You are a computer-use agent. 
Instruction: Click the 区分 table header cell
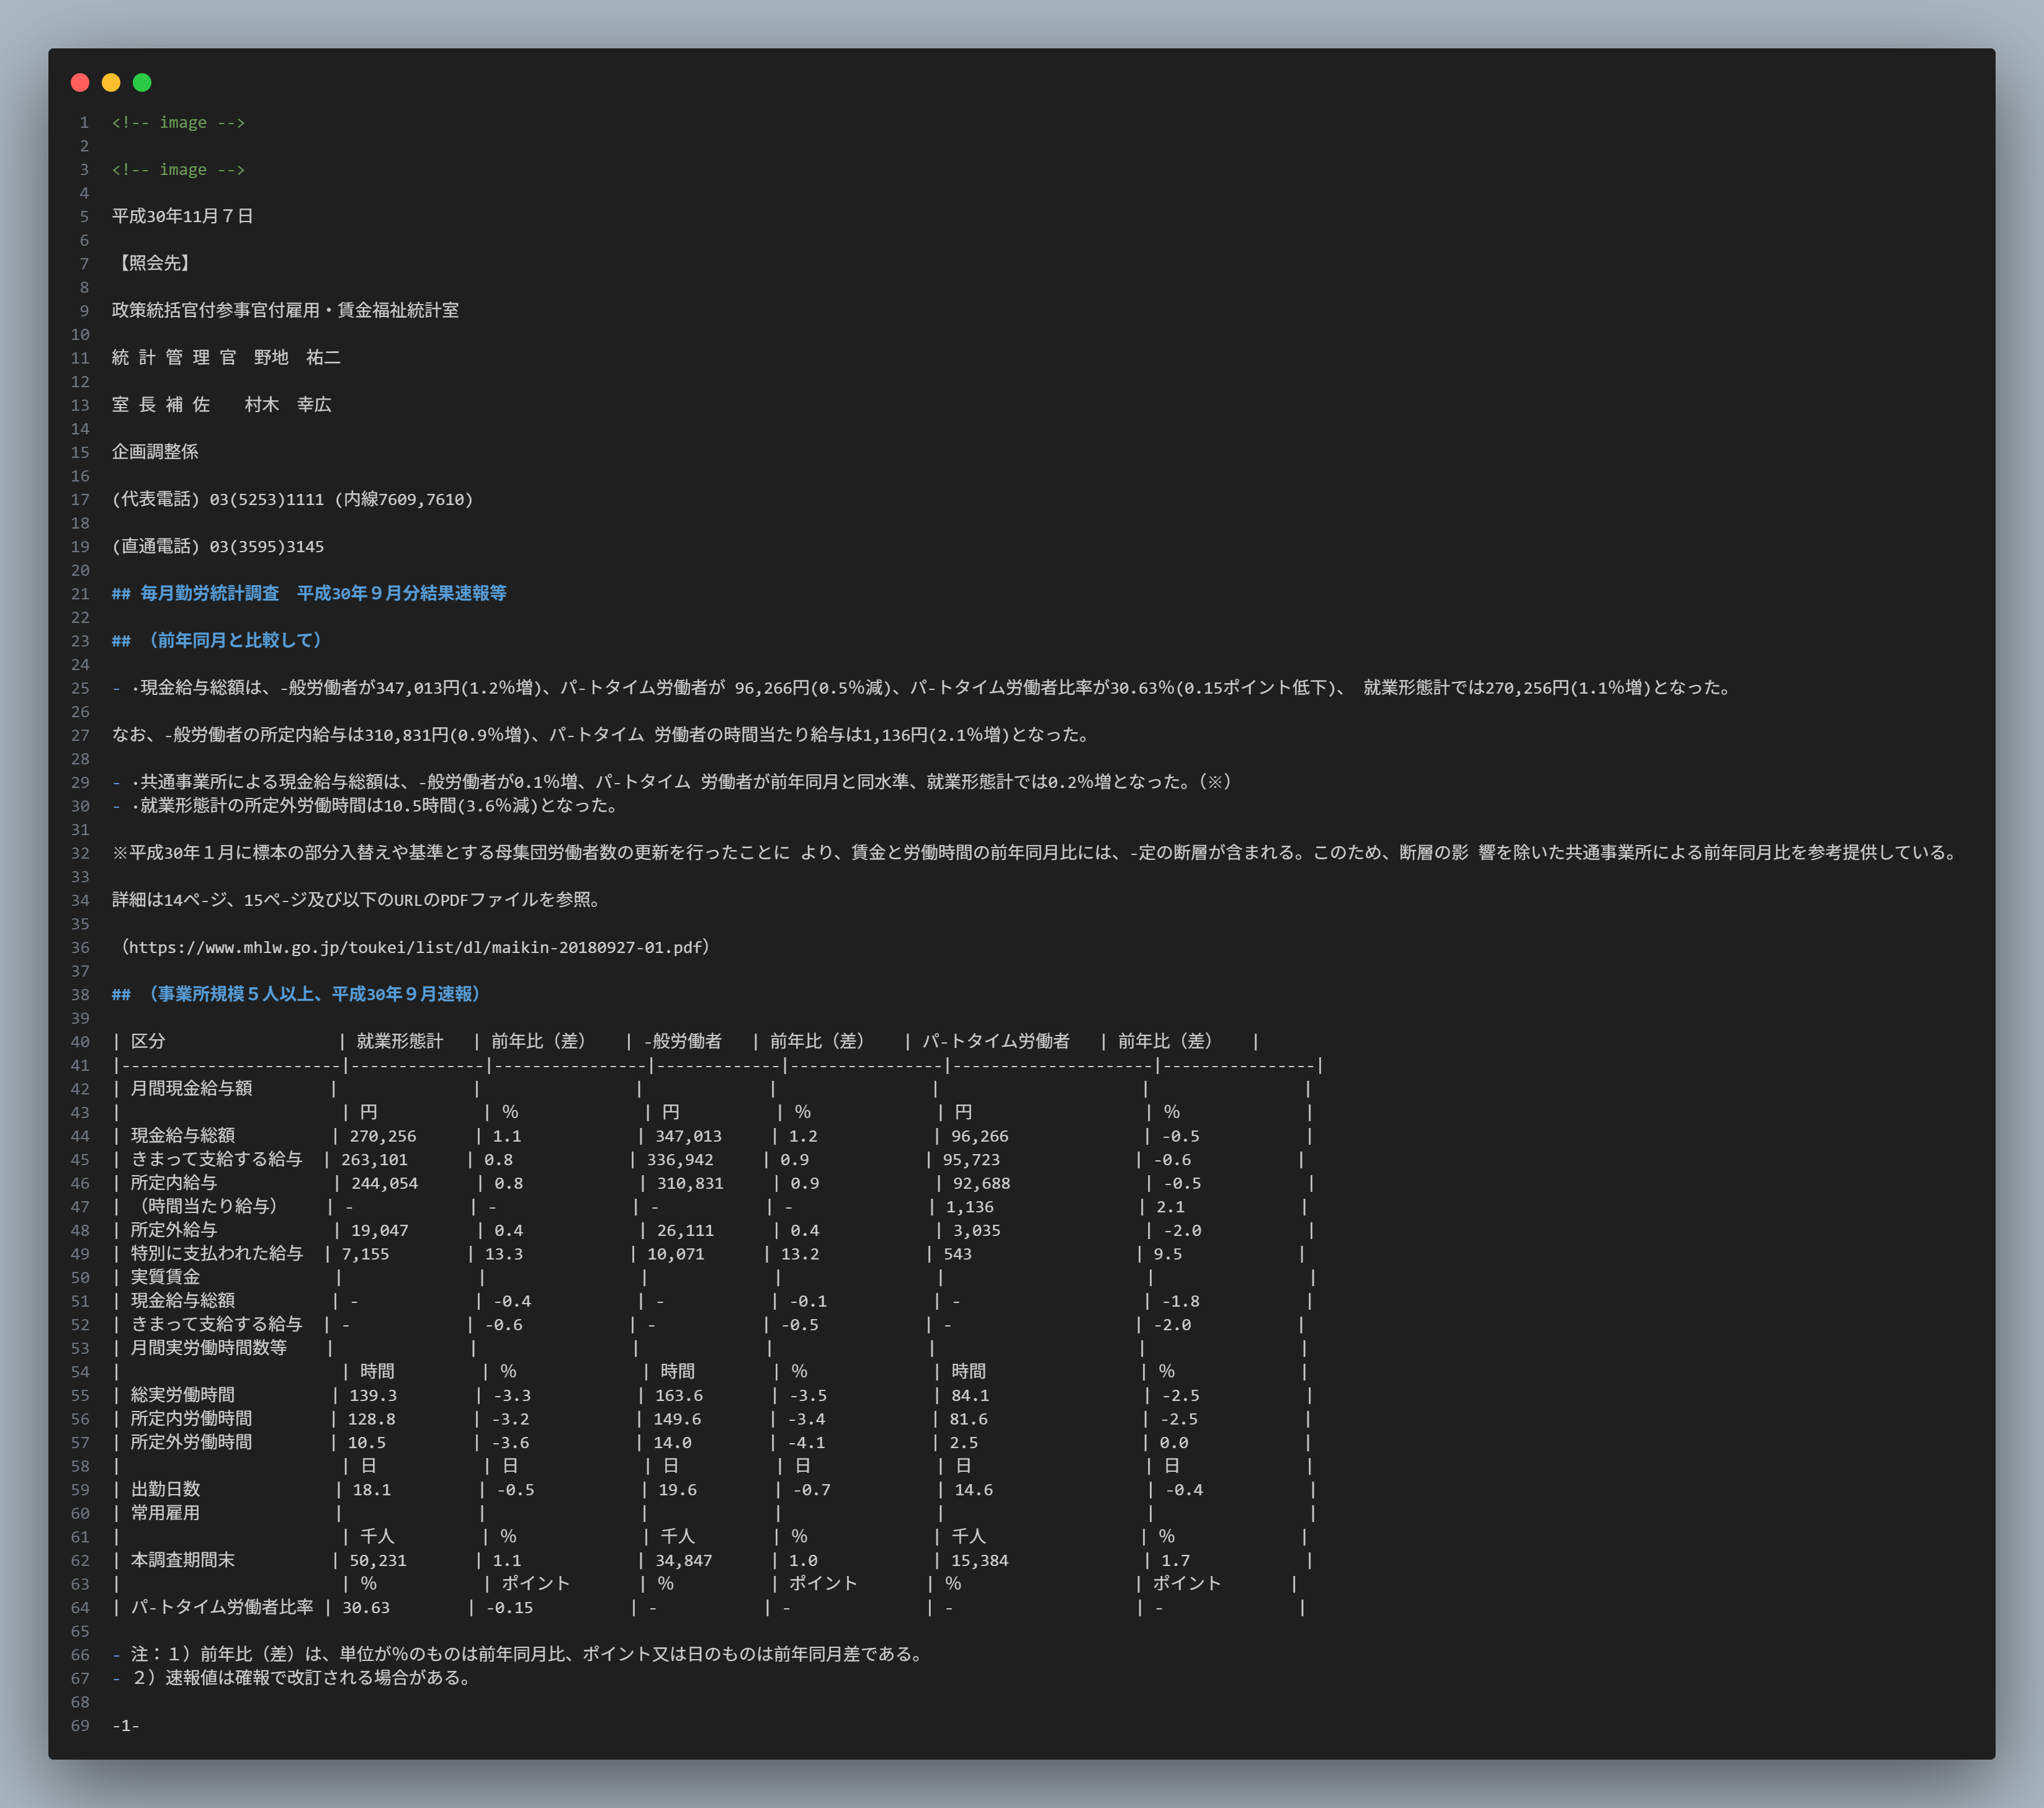(148, 1041)
